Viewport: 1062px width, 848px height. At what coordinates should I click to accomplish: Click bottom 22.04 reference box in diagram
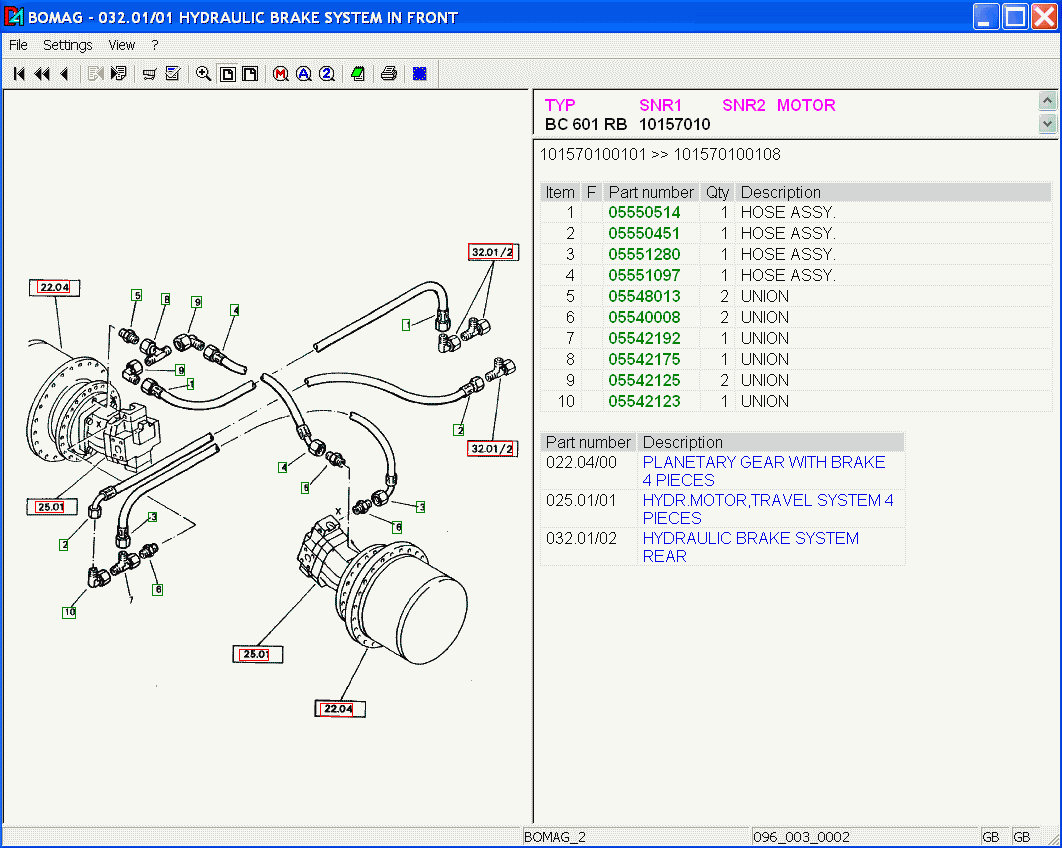339,708
